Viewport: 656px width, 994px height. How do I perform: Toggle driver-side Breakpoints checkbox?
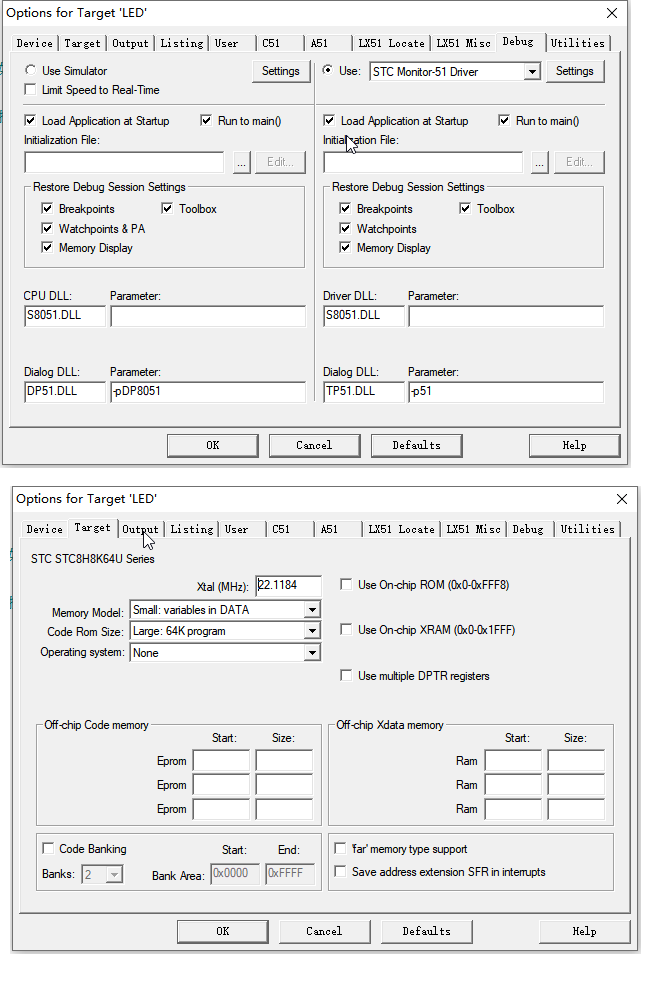point(345,208)
